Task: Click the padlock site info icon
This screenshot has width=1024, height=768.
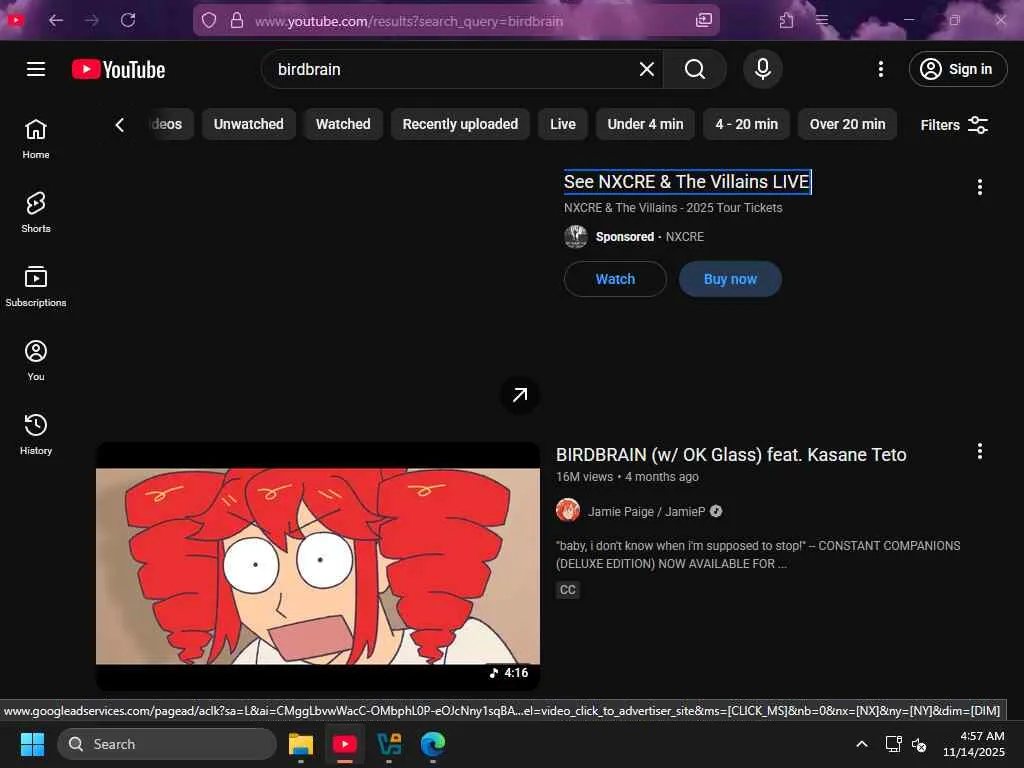Action: pos(236,20)
